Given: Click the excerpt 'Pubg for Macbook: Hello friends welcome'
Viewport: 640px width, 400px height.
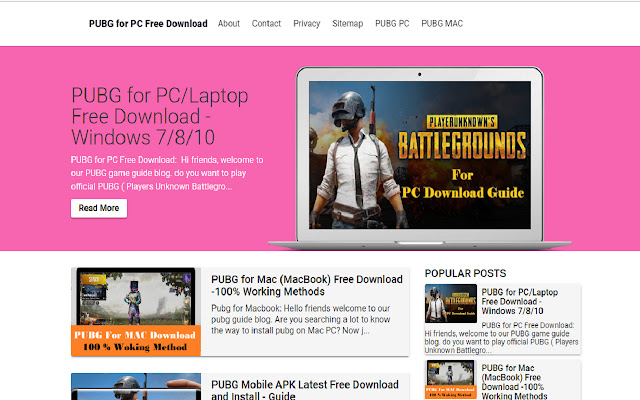Looking at the screenshot, I should (x=301, y=320).
